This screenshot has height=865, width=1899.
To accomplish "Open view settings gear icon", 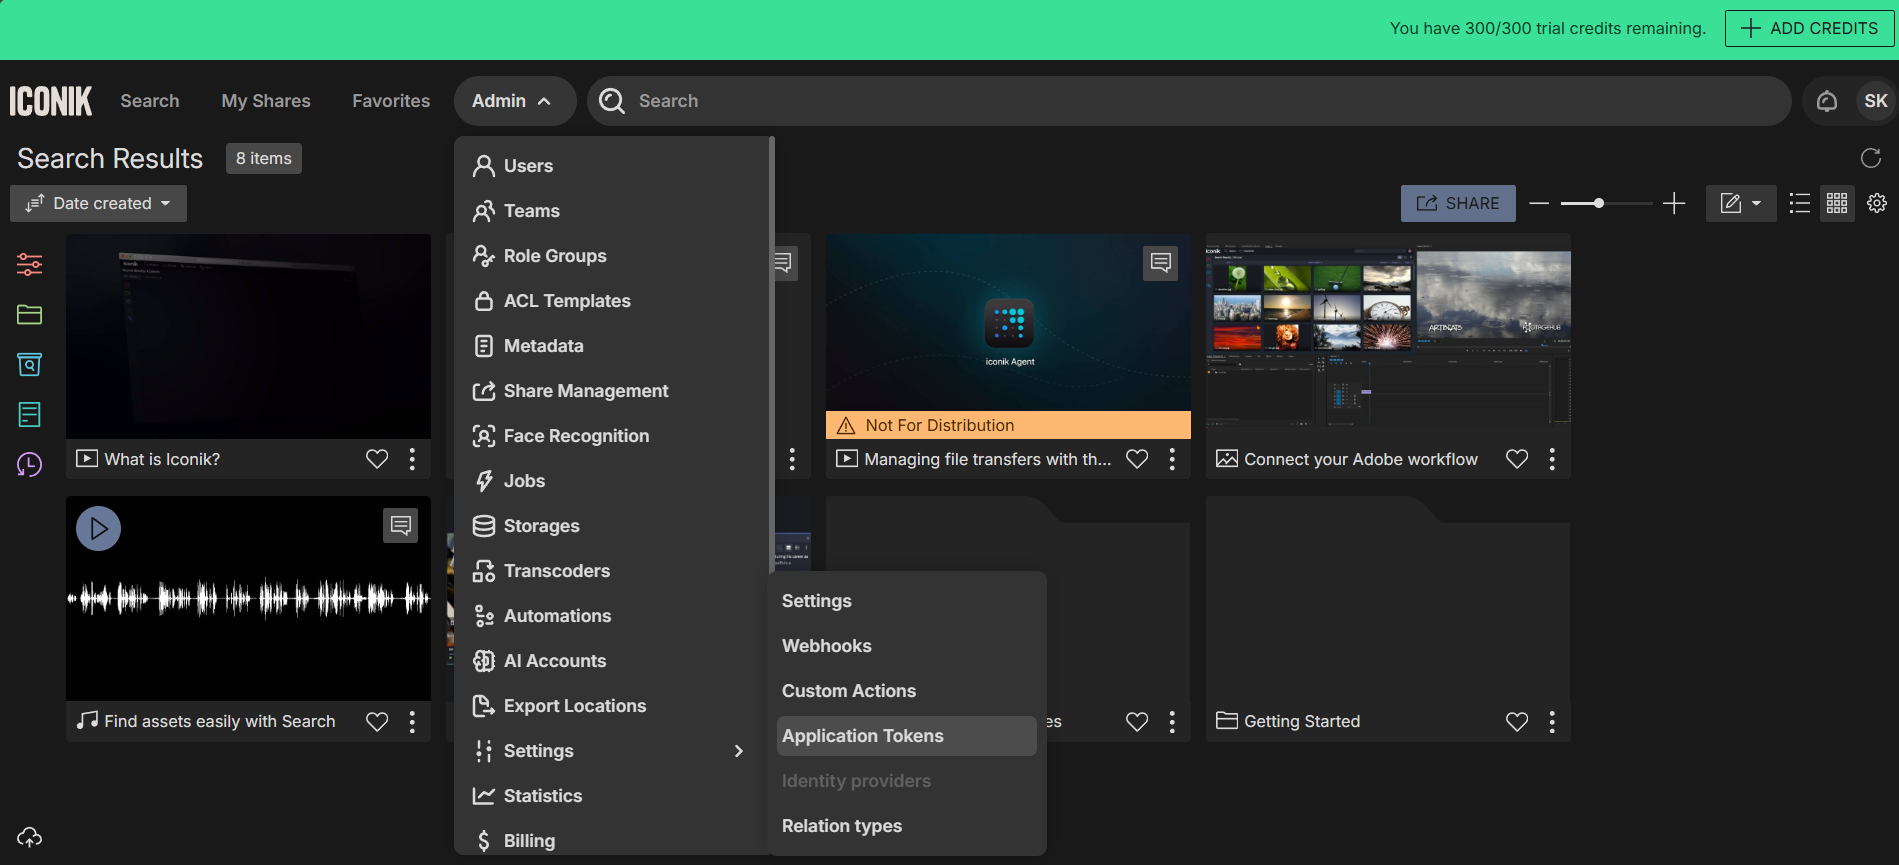I will coord(1877,203).
